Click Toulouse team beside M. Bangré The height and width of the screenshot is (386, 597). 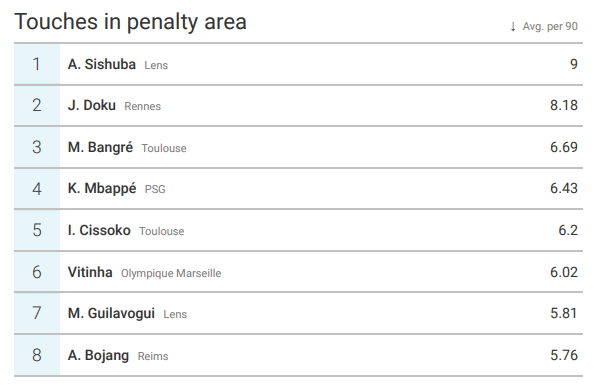[164, 148]
